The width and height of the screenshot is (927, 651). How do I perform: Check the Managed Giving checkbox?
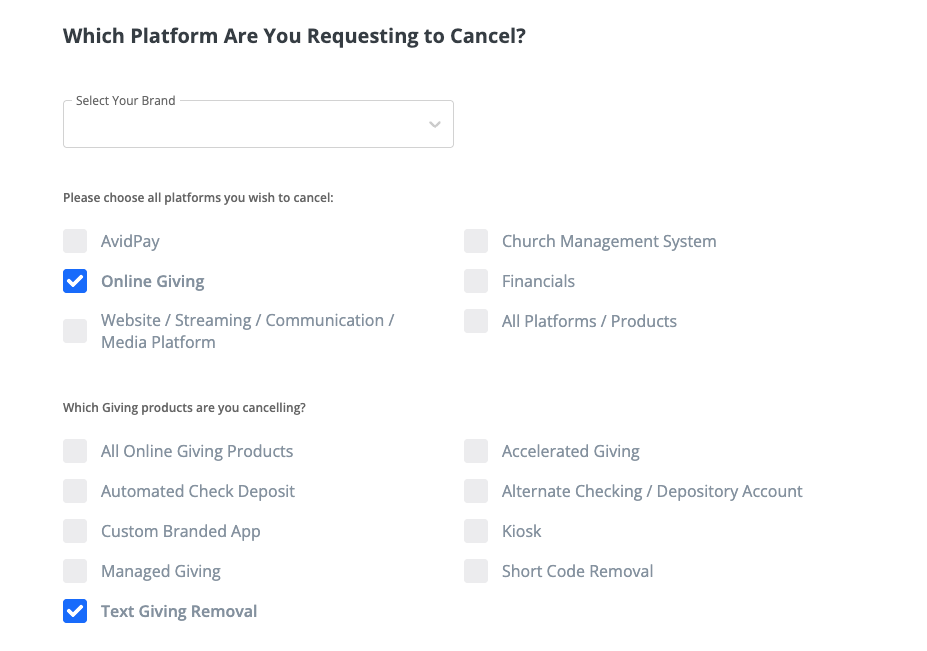[x=75, y=571]
